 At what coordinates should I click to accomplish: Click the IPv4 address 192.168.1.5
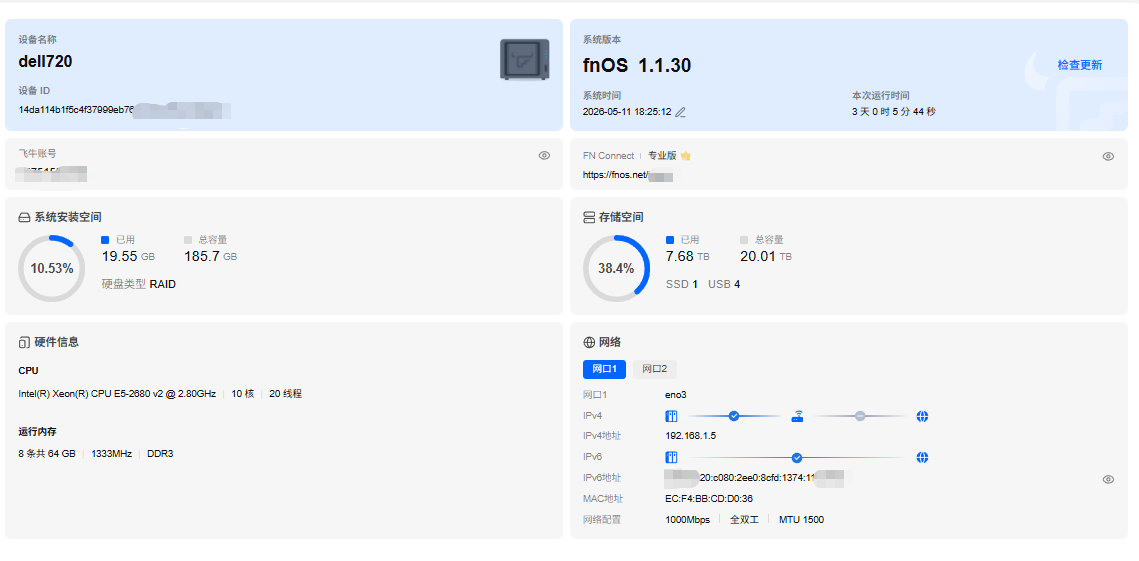[691, 436]
